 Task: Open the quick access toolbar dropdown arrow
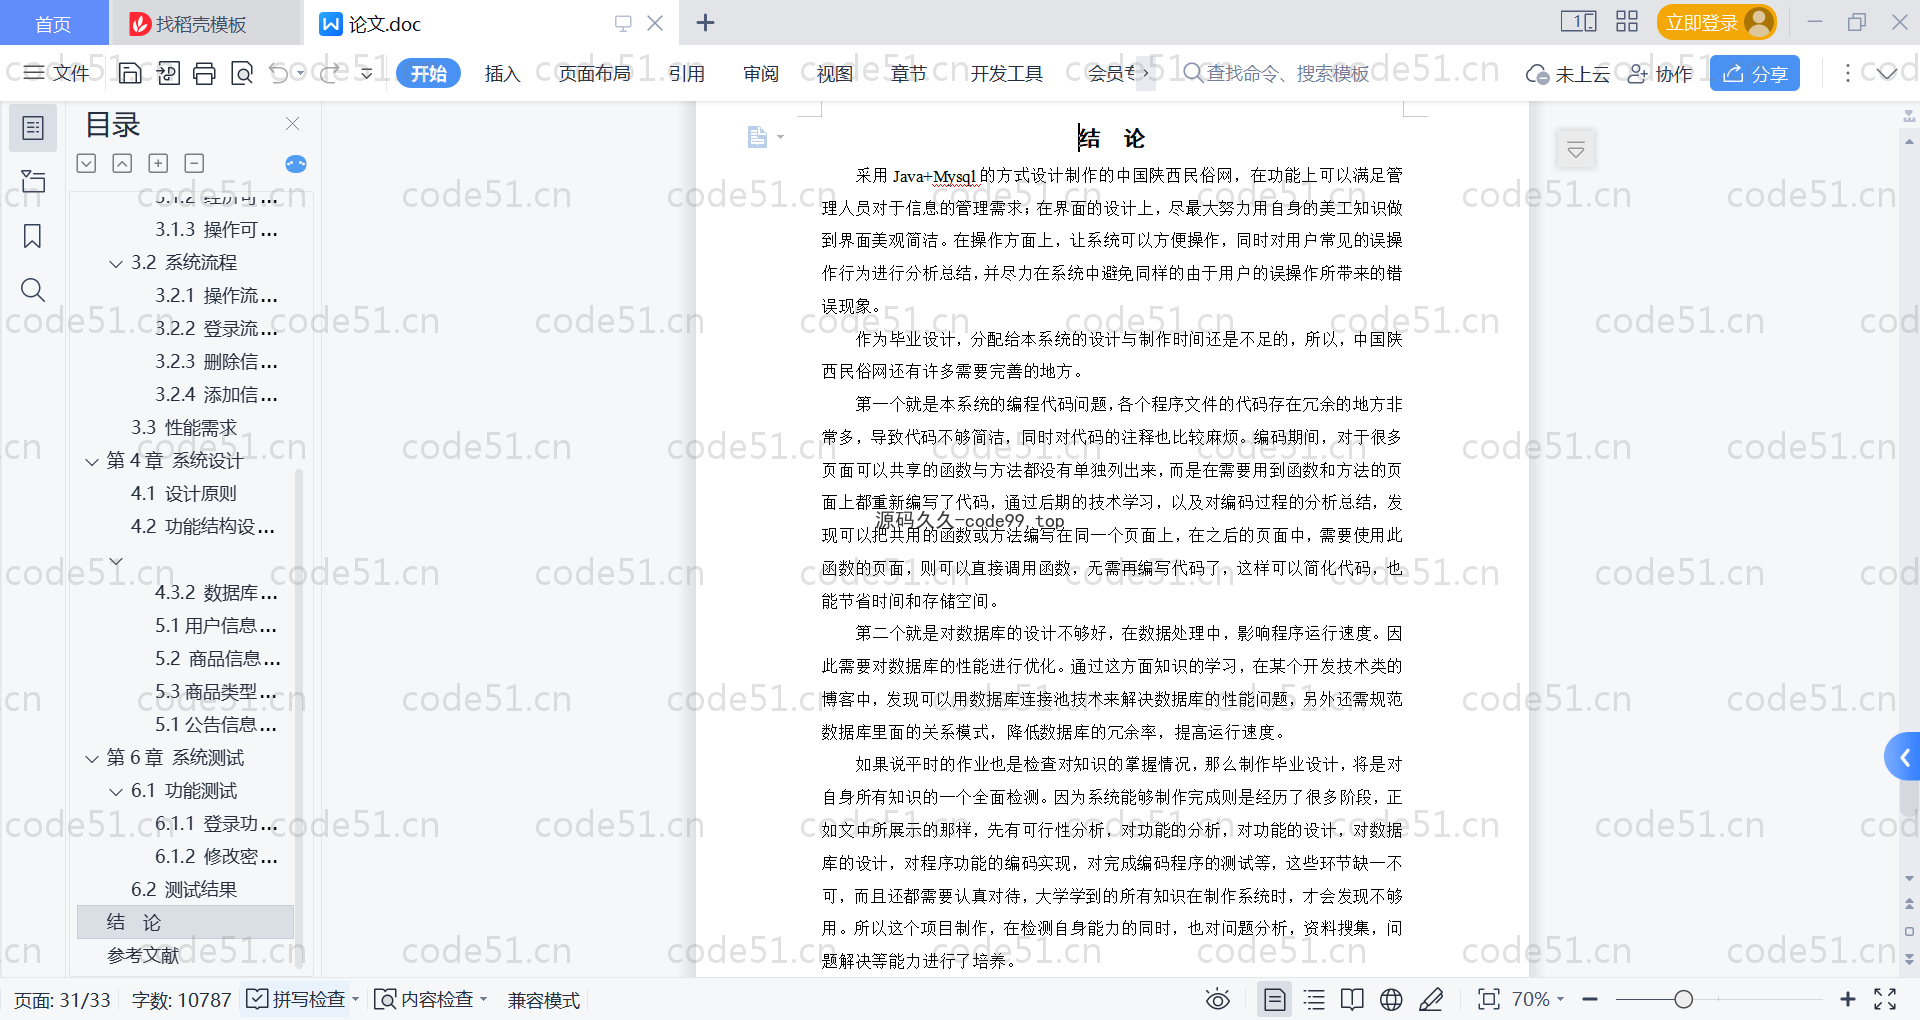click(x=367, y=73)
